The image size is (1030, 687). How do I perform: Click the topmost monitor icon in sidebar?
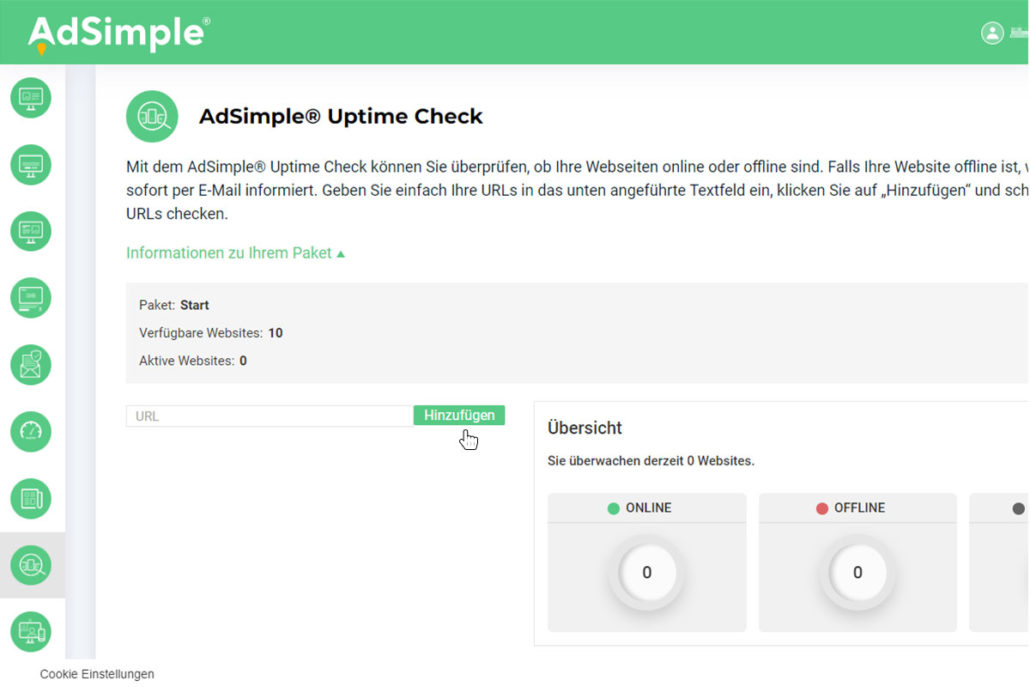pyautogui.click(x=30, y=97)
